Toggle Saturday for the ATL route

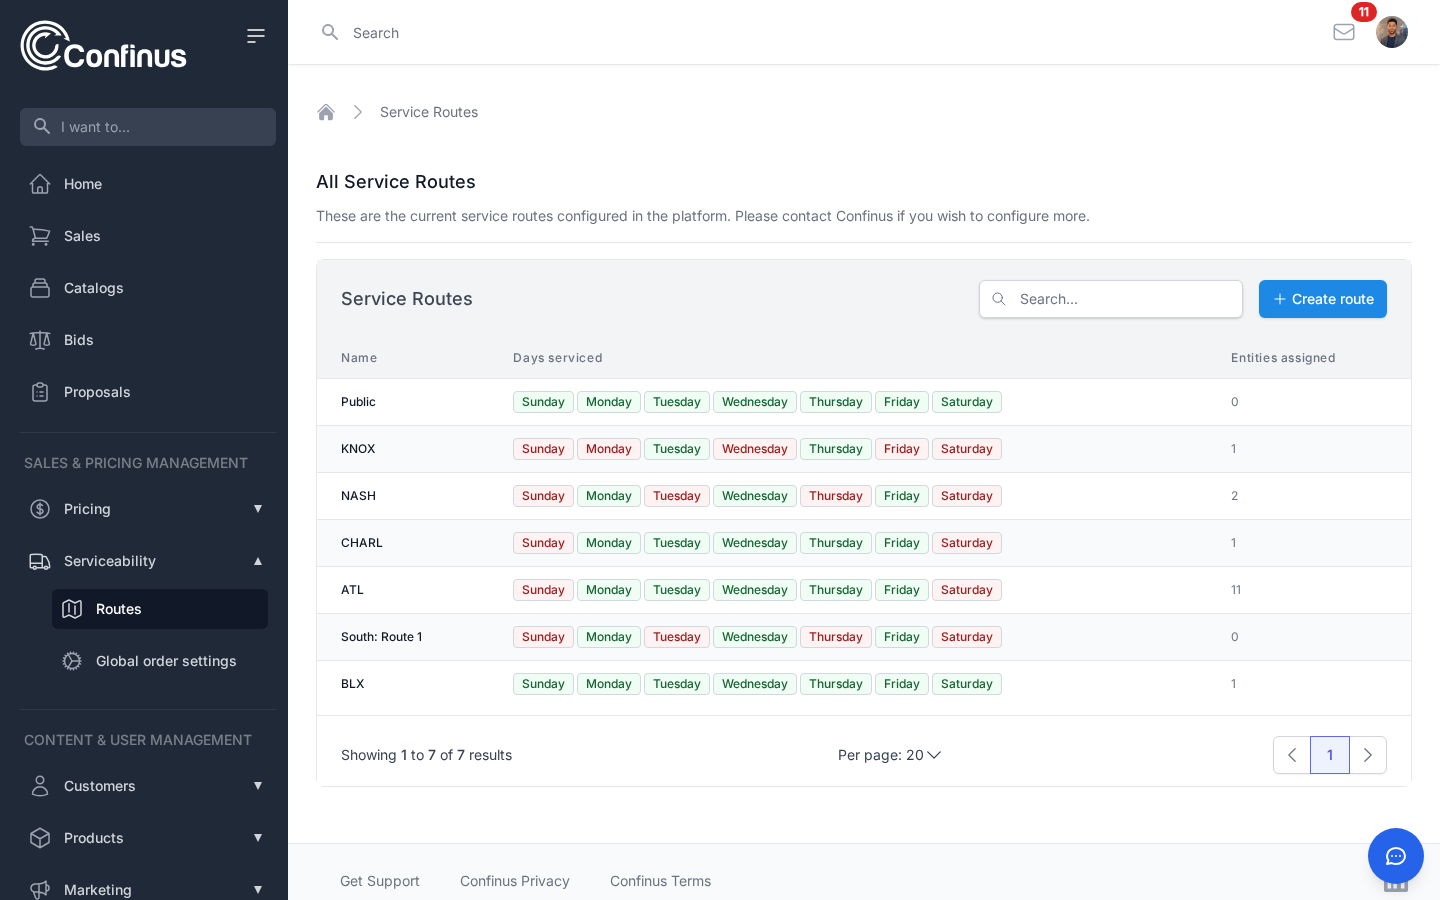coord(966,590)
